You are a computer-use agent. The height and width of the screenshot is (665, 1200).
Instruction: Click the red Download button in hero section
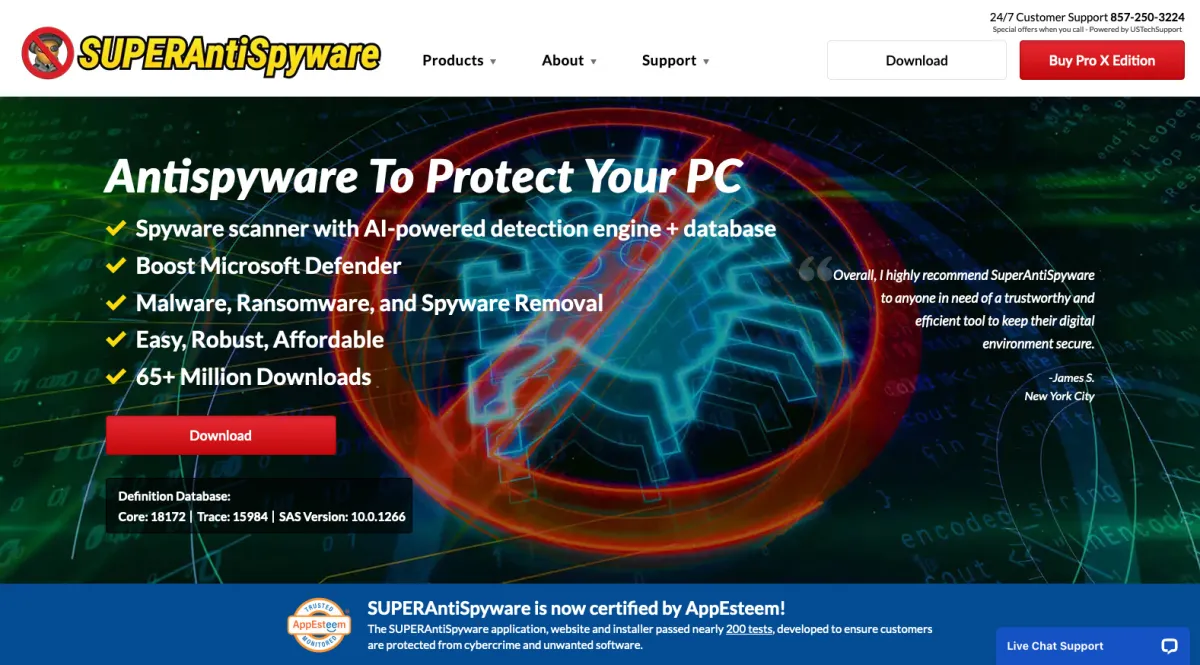pos(221,436)
